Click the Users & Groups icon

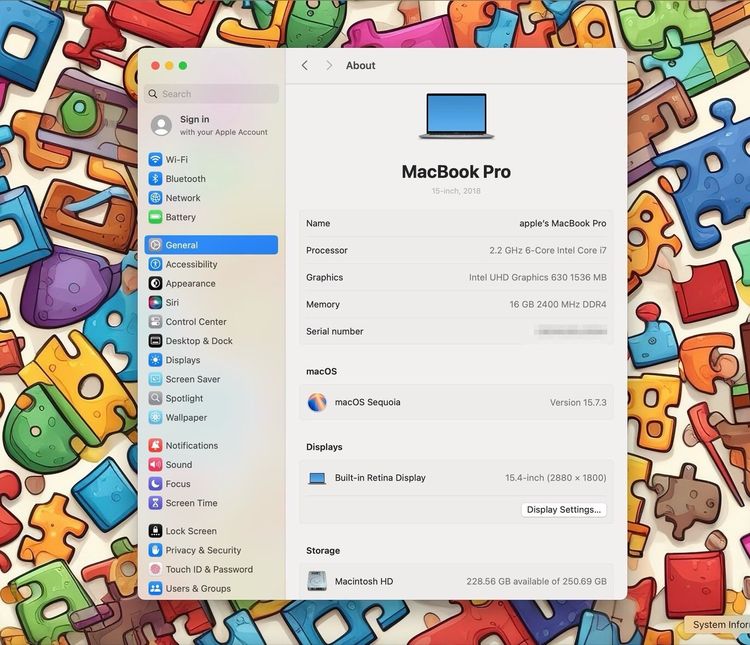tap(155, 589)
